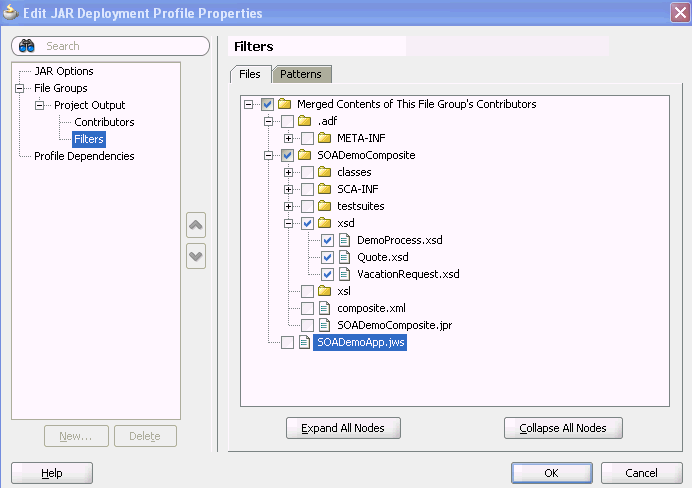Expand the SCA-INF folder node
692x488 pixels.
288,190
